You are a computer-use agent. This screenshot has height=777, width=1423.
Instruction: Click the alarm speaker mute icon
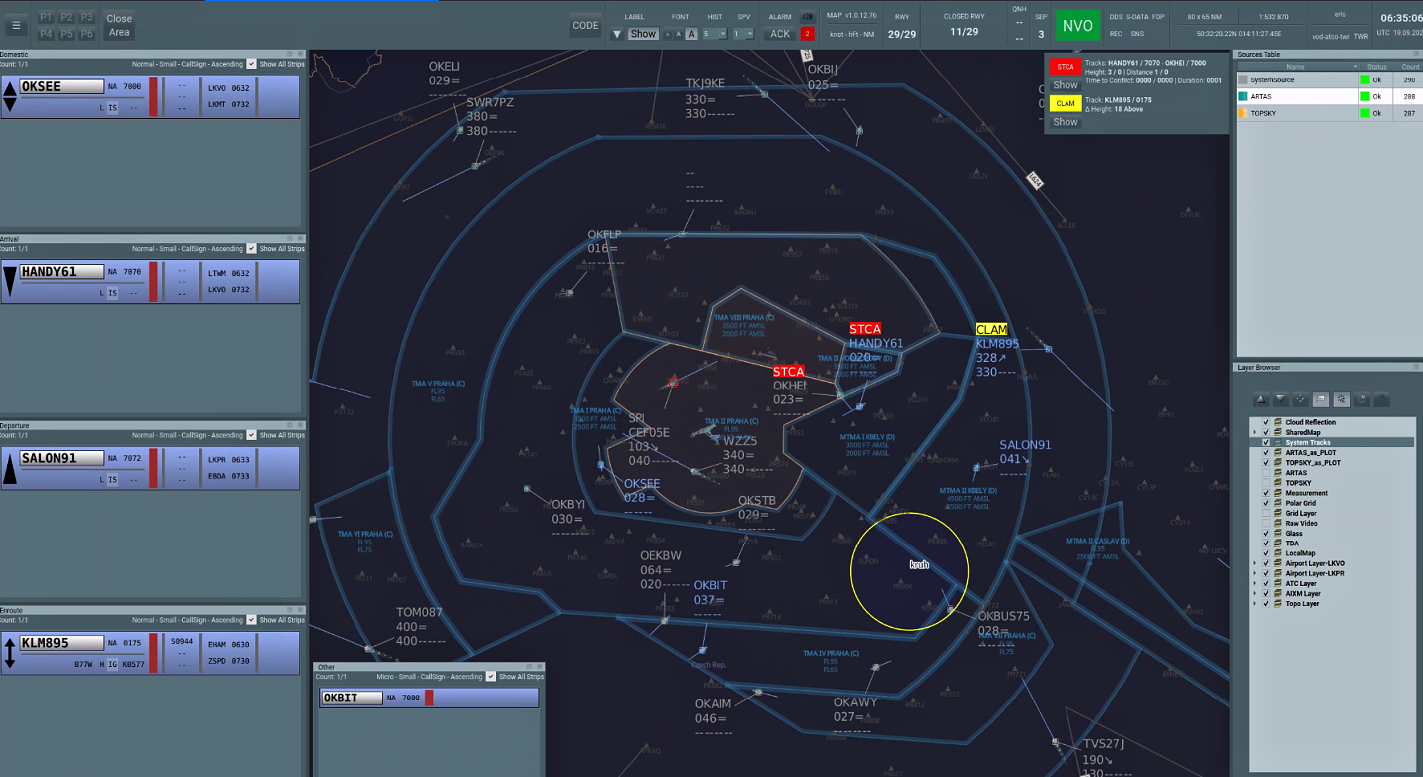(807, 17)
